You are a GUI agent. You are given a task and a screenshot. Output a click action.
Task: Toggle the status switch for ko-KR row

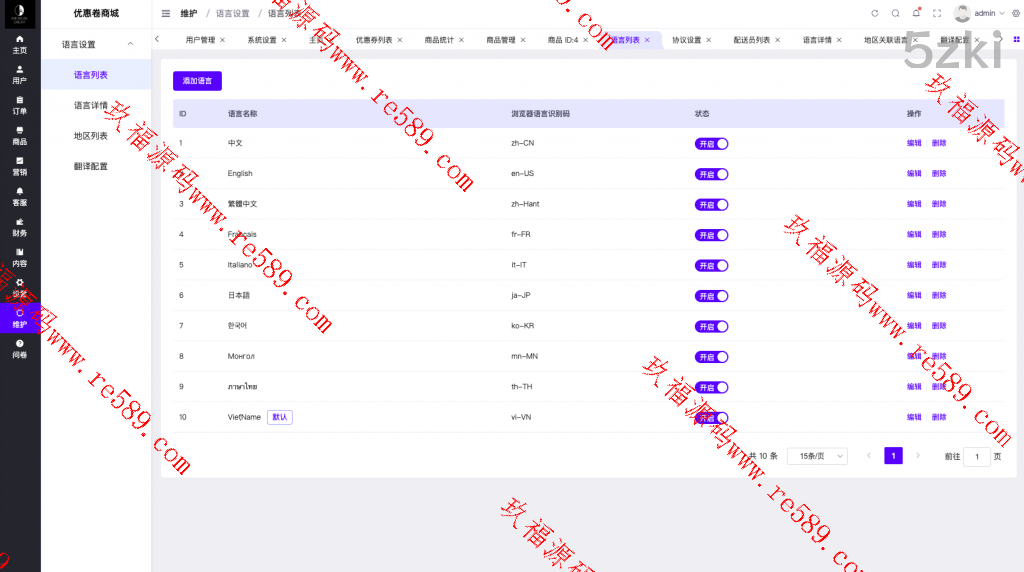(711, 326)
